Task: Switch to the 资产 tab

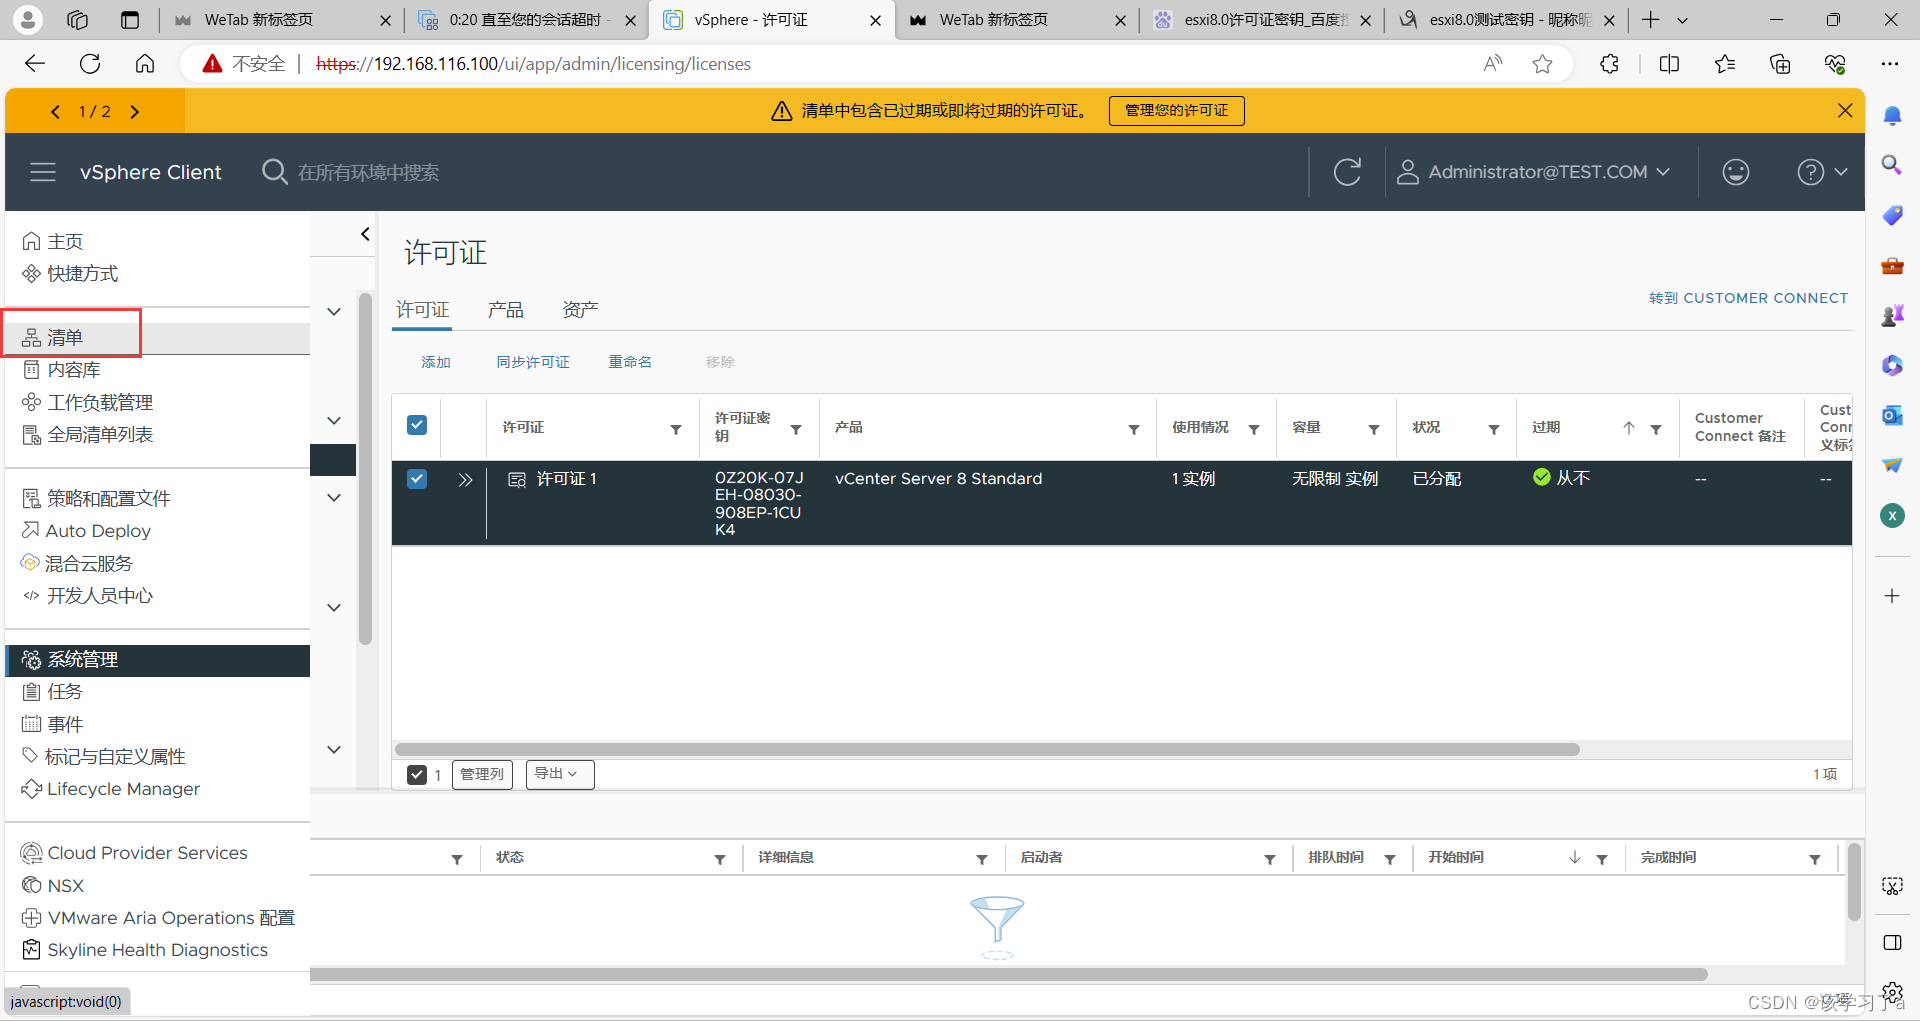Action: click(x=580, y=310)
